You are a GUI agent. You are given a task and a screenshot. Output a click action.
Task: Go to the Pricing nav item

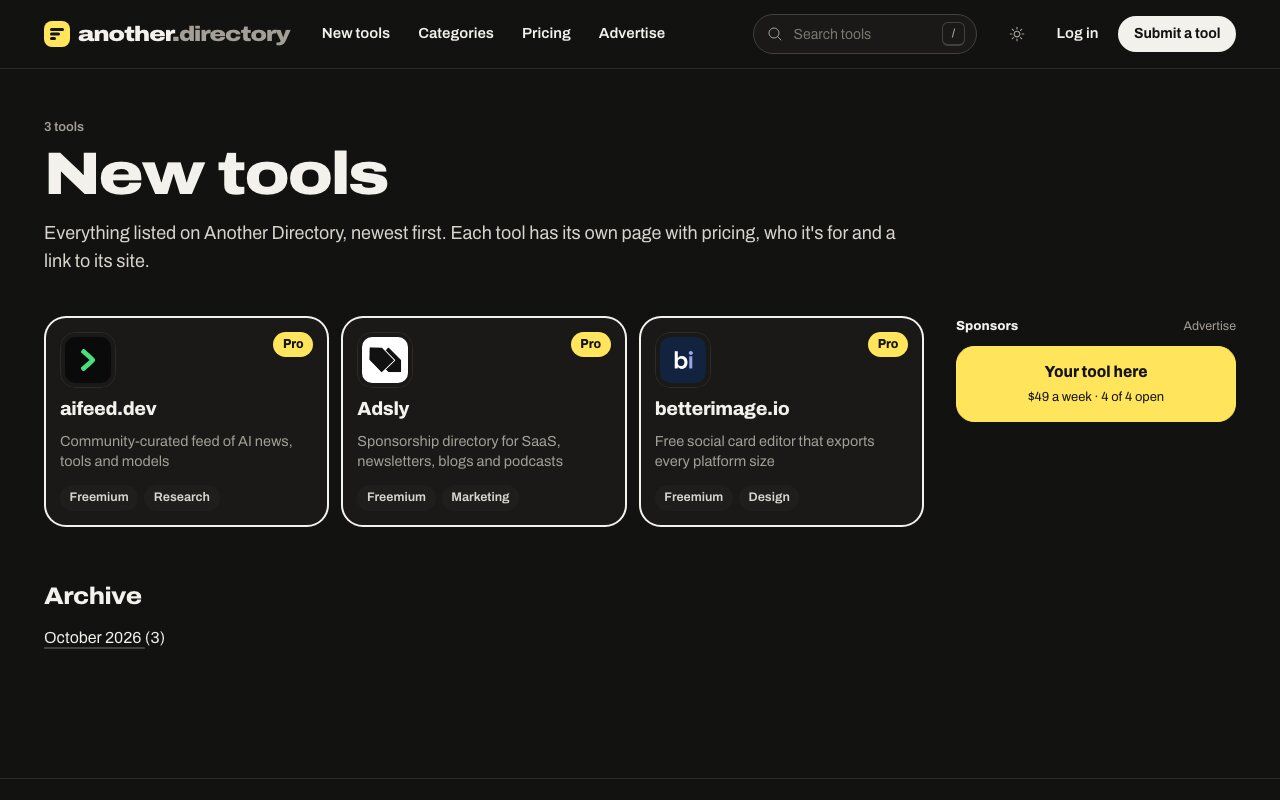tap(546, 33)
